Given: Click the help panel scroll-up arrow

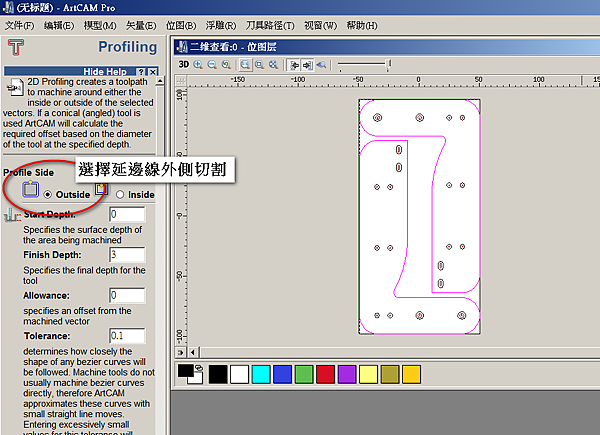Looking at the screenshot, I should [160, 81].
